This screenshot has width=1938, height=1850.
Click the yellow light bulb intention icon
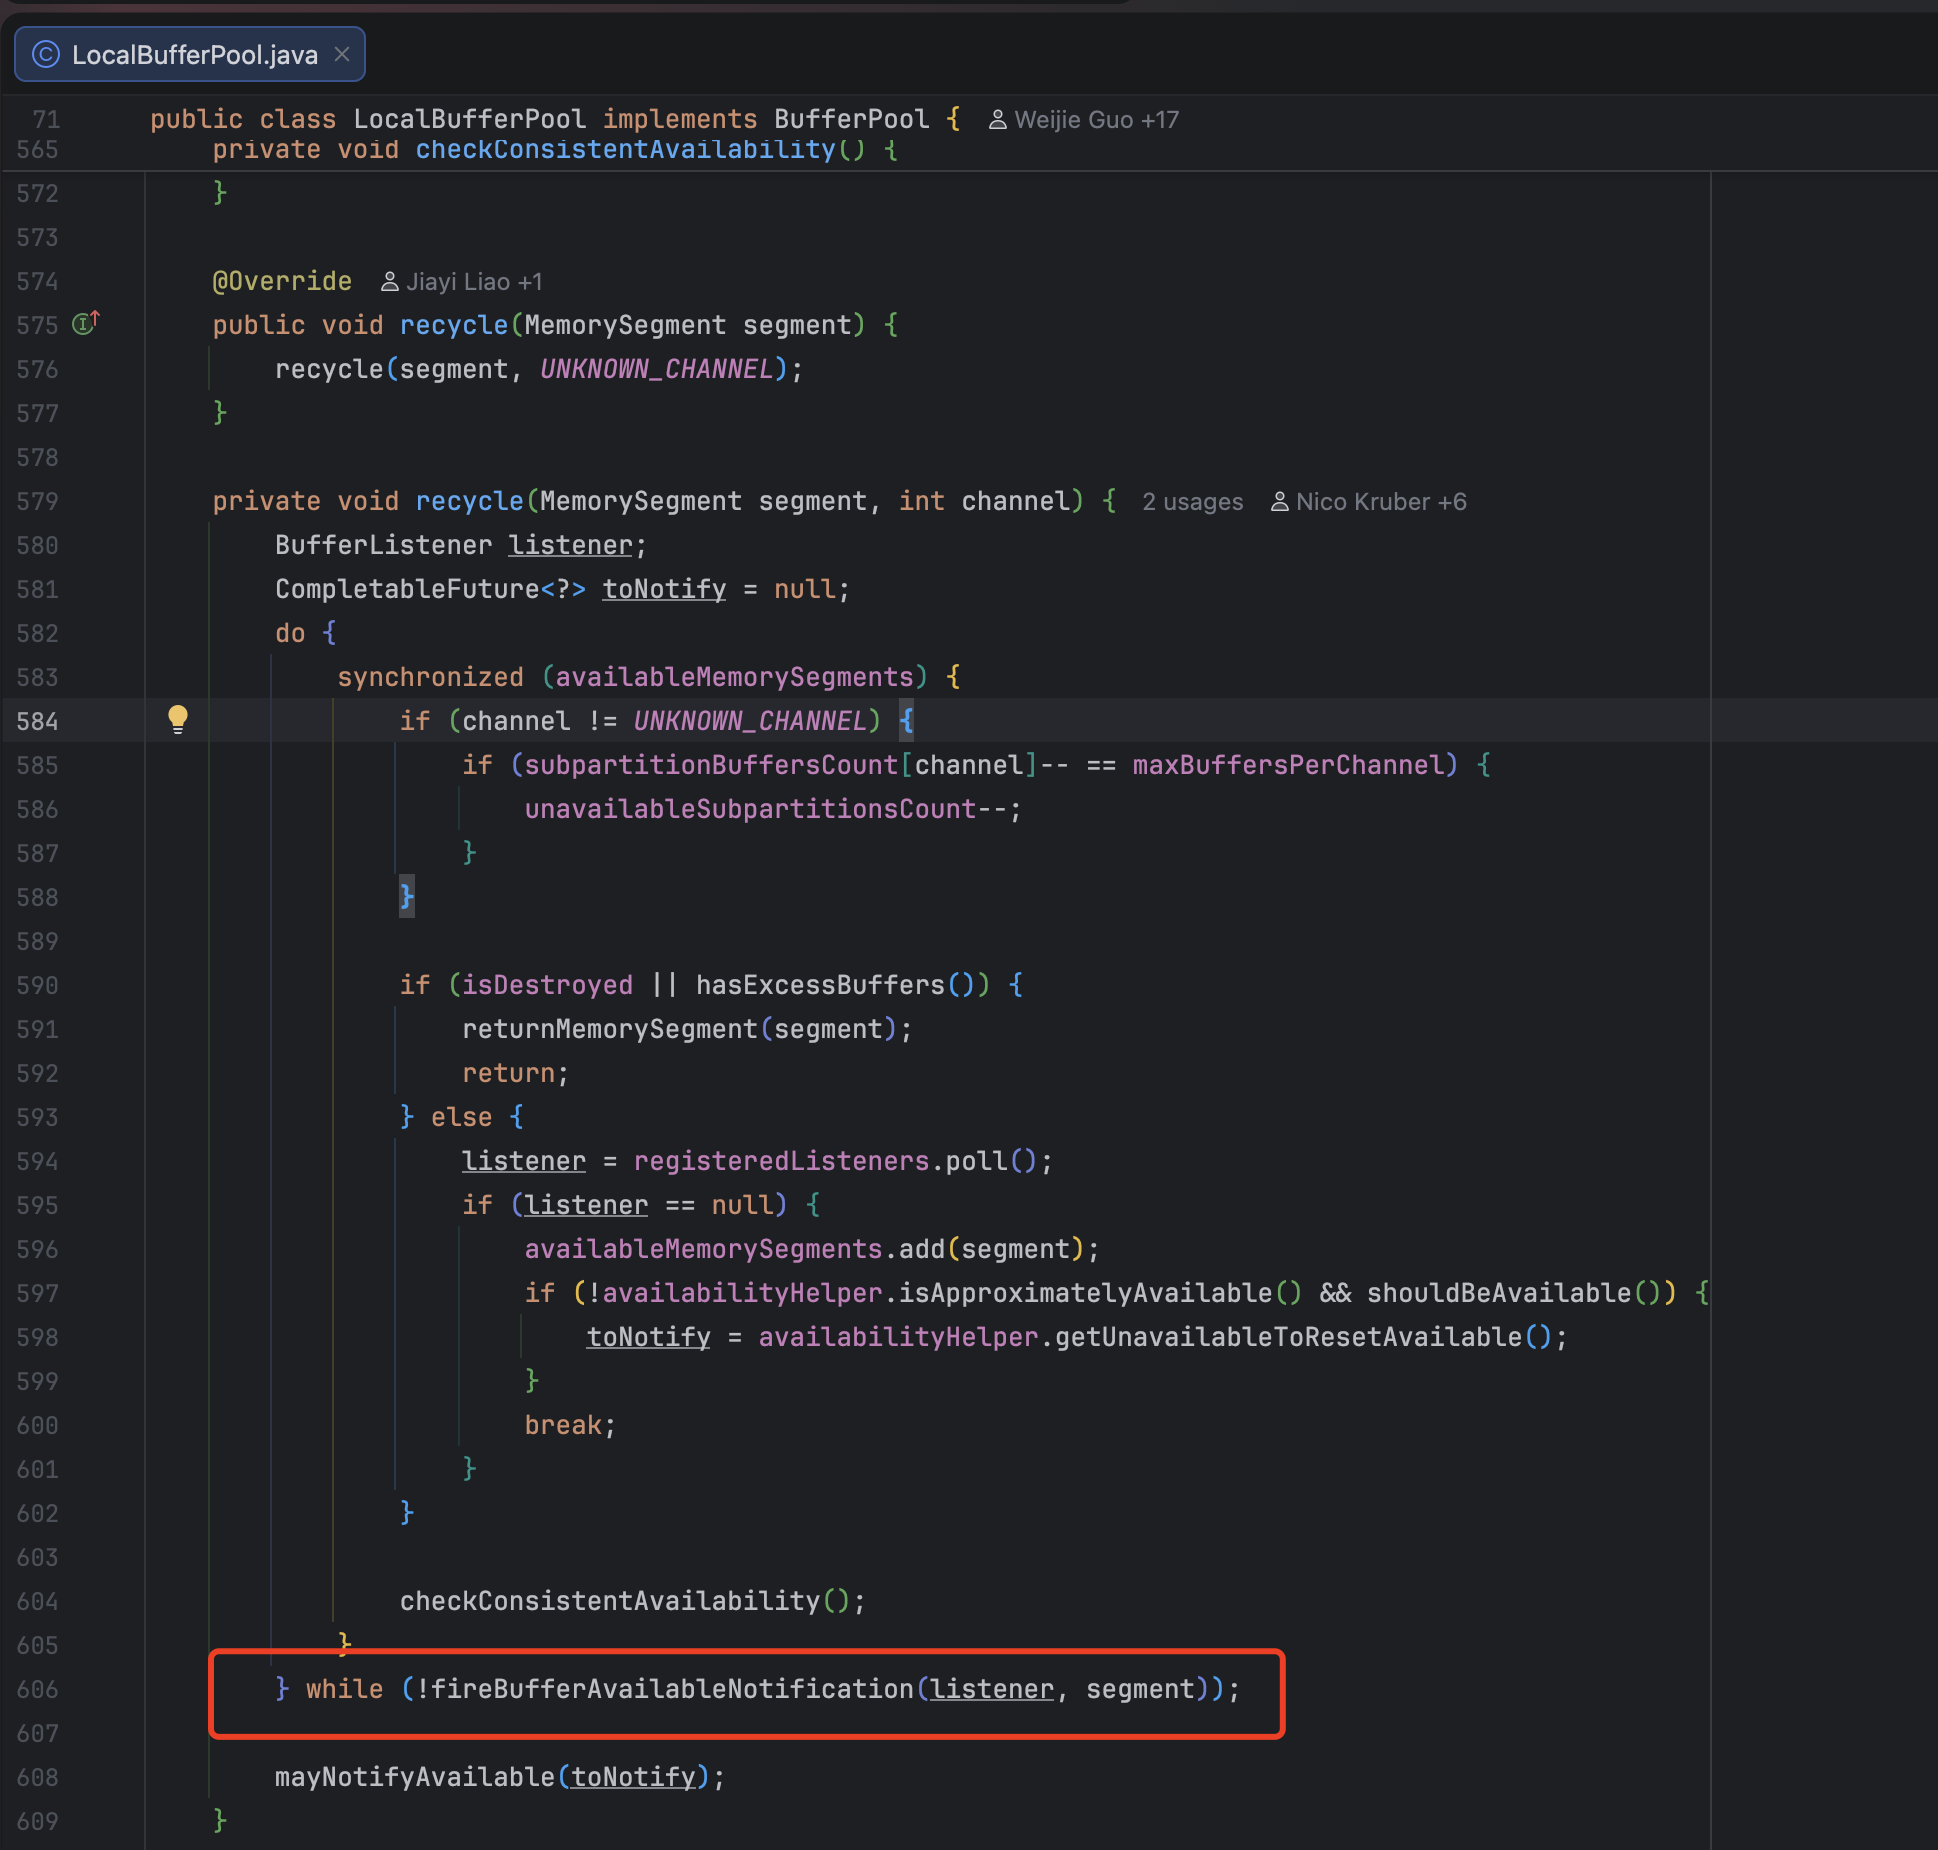(177, 719)
